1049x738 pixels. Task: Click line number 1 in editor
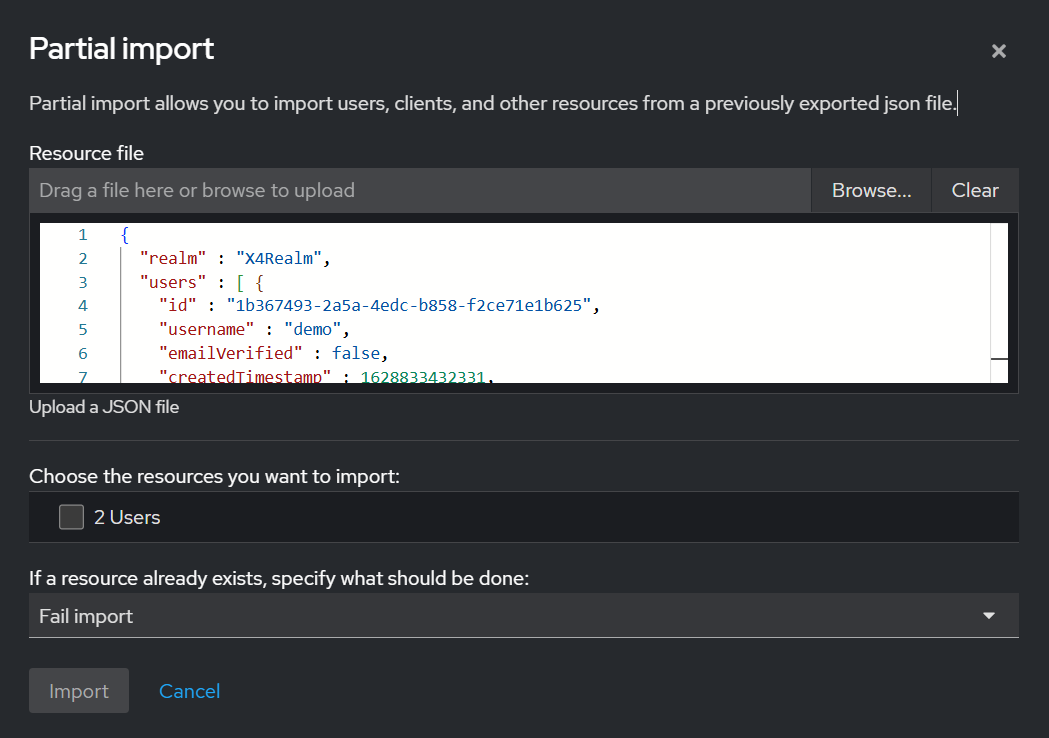pos(82,235)
